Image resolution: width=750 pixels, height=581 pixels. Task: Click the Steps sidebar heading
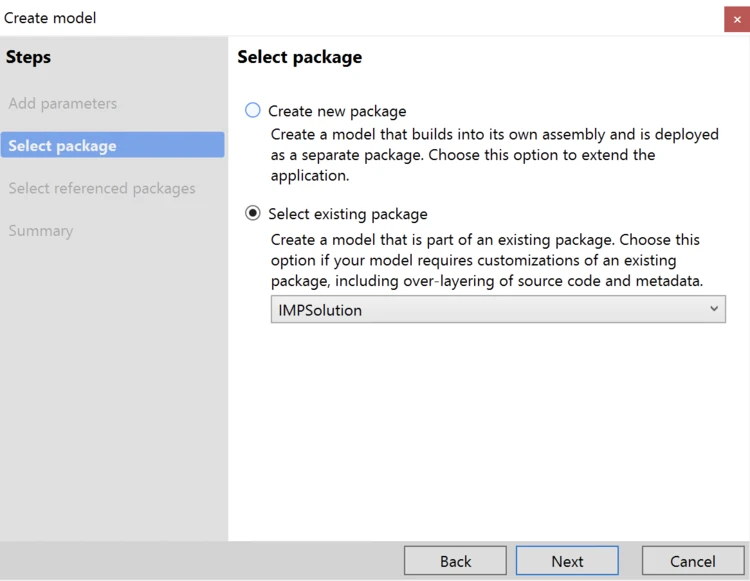tap(28, 57)
